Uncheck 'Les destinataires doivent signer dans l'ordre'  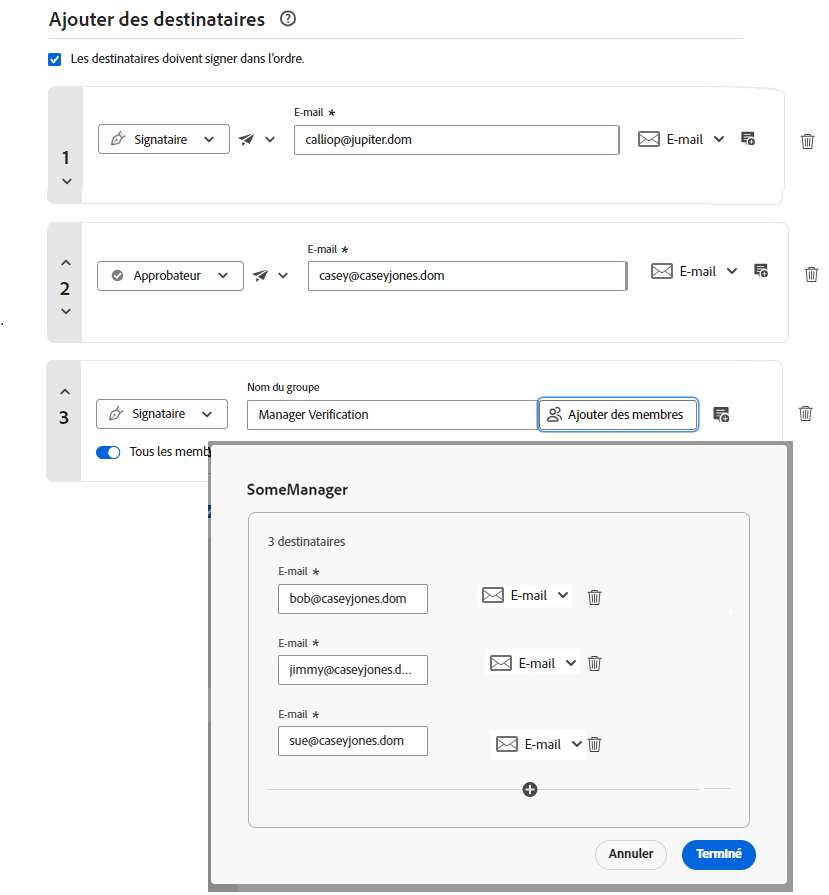pyautogui.click(x=55, y=59)
